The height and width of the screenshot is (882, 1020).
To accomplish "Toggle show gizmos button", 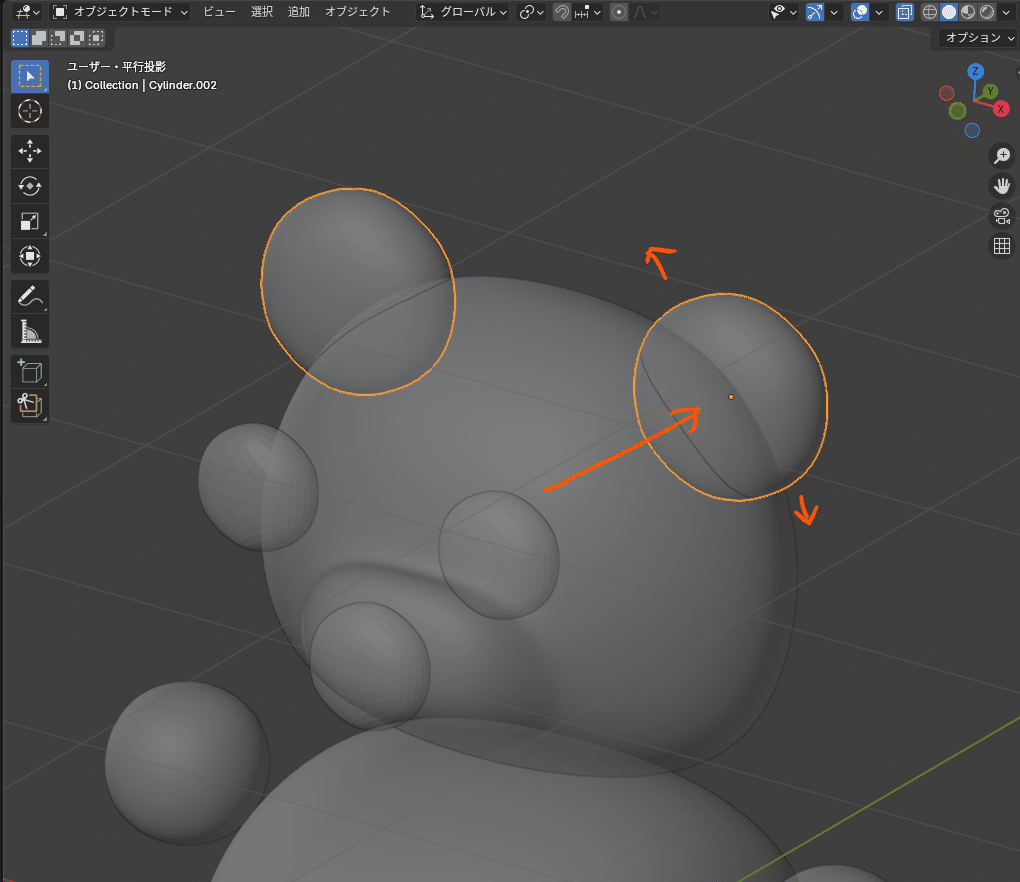I will pos(814,12).
